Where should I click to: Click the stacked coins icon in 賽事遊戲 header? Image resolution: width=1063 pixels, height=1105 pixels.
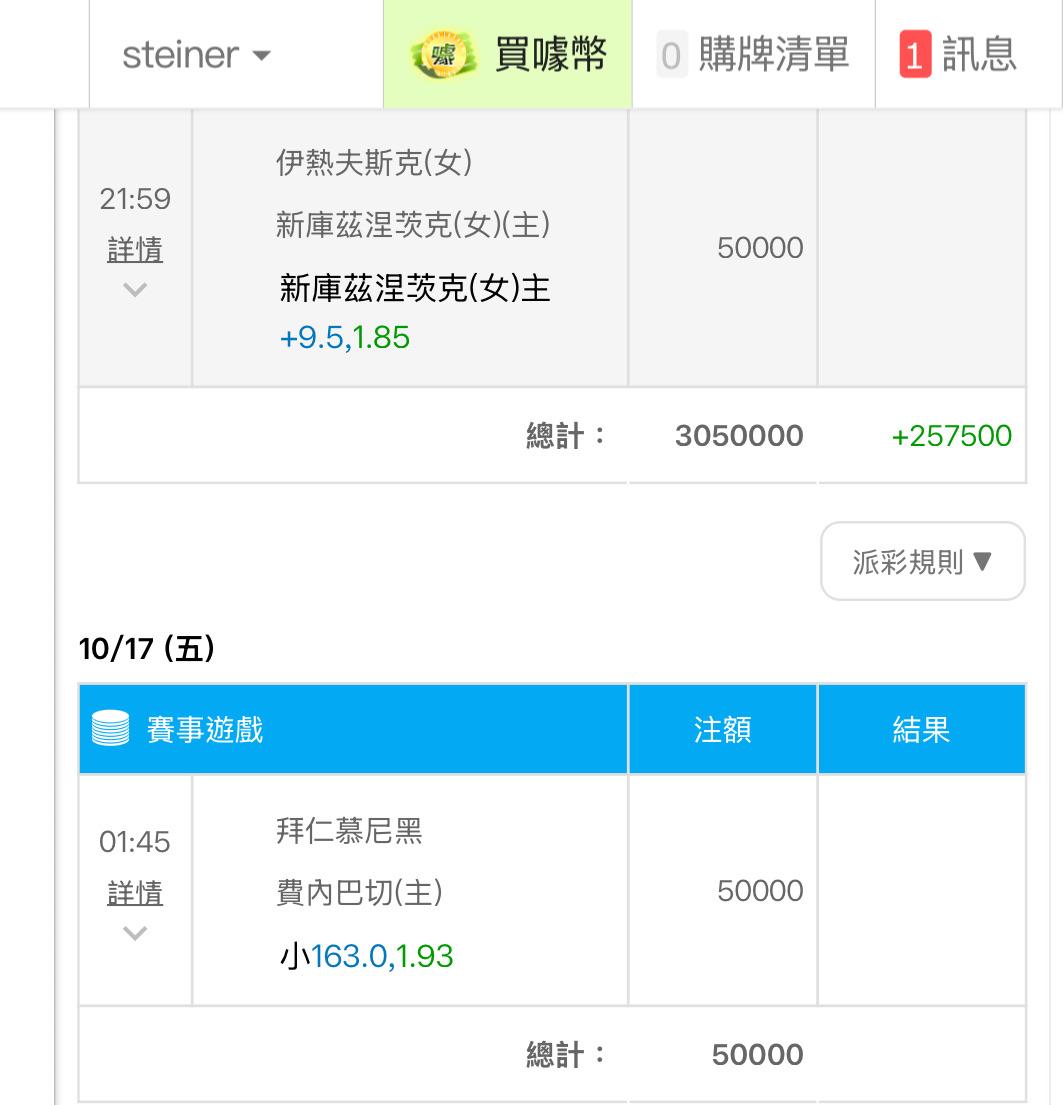click(x=110, y=729)
